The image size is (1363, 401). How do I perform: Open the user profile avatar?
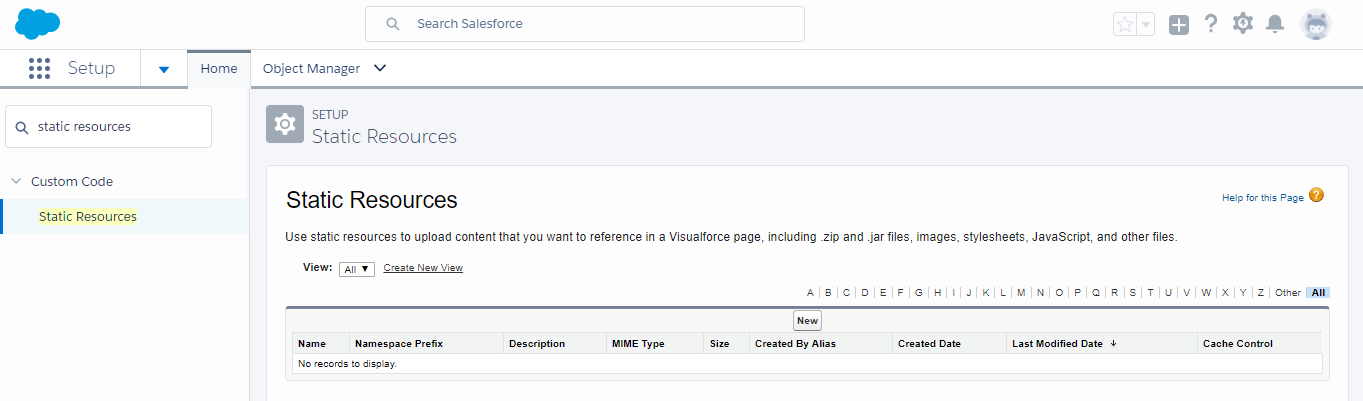1316,24
